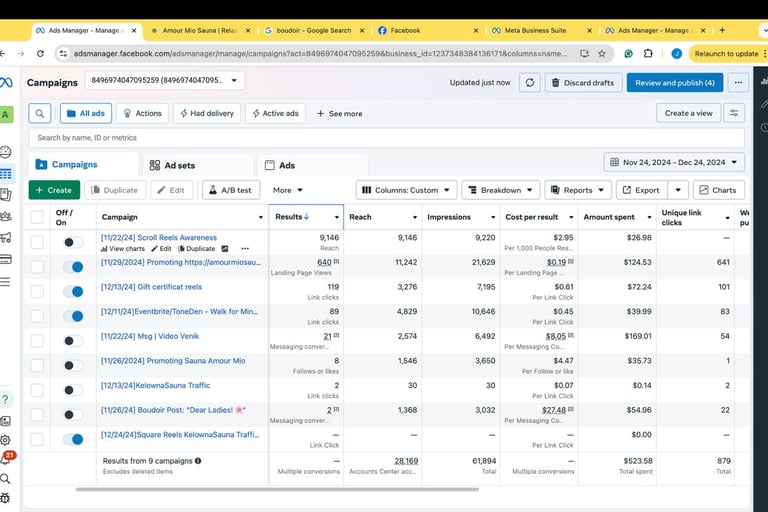The height and width of the screenshot is (512, 768).
Task: Turn off the Promoting amourmiosau campaign switch
Action: tap(73, 267)
